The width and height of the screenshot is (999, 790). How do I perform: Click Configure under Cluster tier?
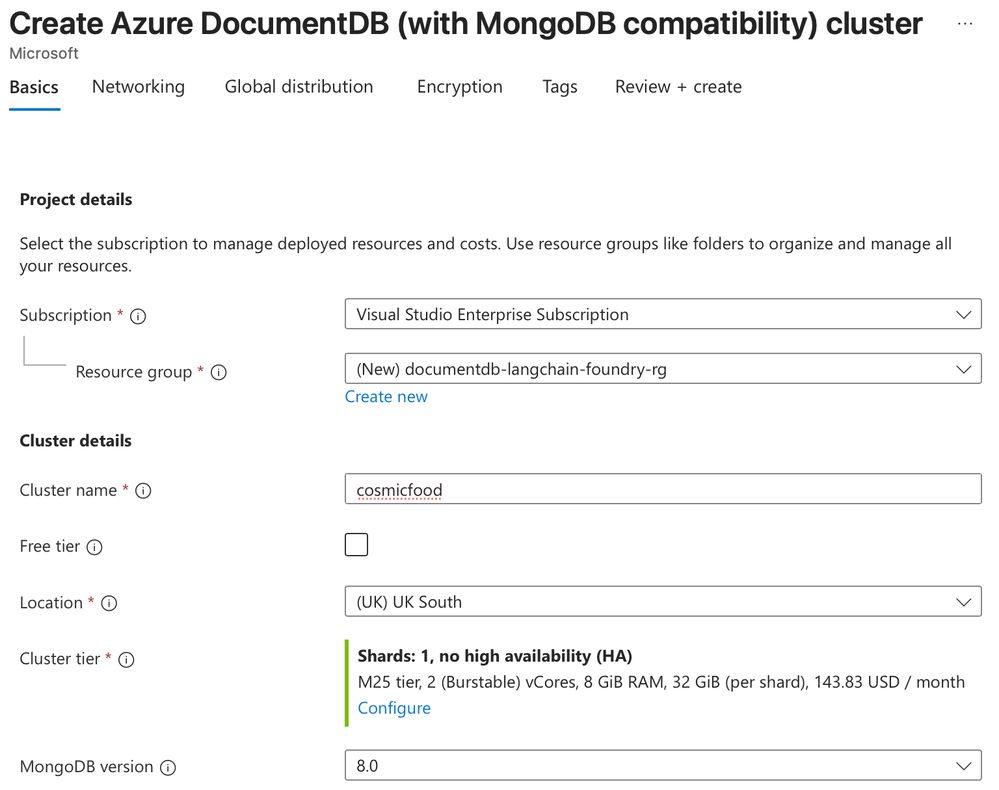click(x=394, y=708)
